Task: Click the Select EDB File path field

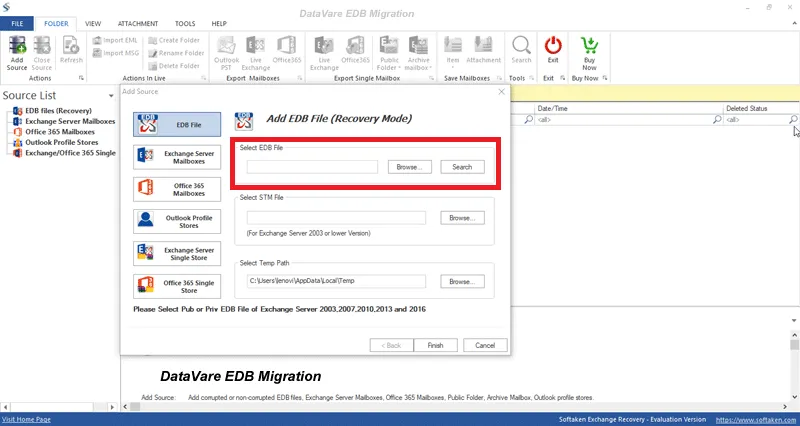Action: click(x=312, y=167)
